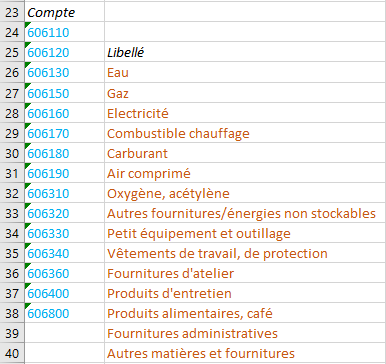This screenshot has height=364, width=386.
Task: Select 'Vêtements de travail, de protection' cell
Action: coord(245,253)
